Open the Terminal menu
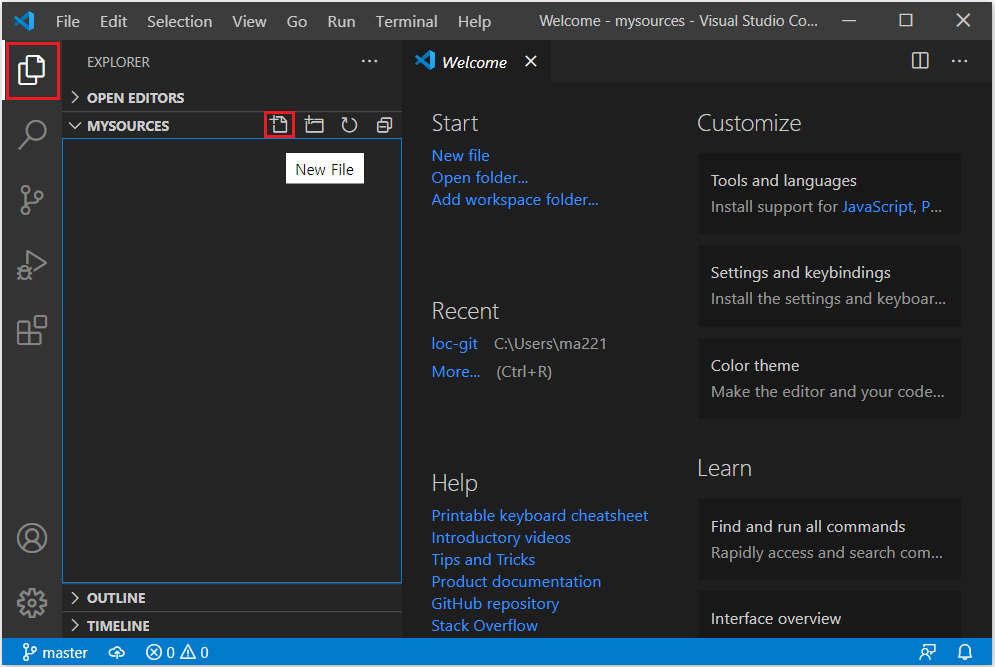The height and width of the screenshot is (667, 995). pos(406,22)
